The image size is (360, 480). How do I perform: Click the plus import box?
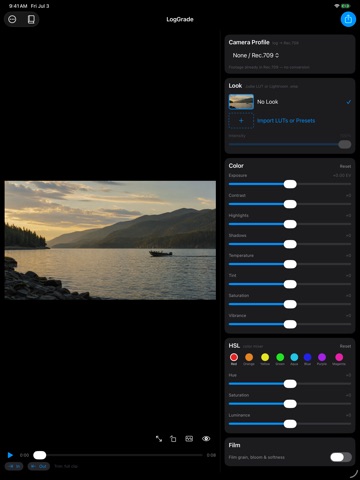coord(241,121)
